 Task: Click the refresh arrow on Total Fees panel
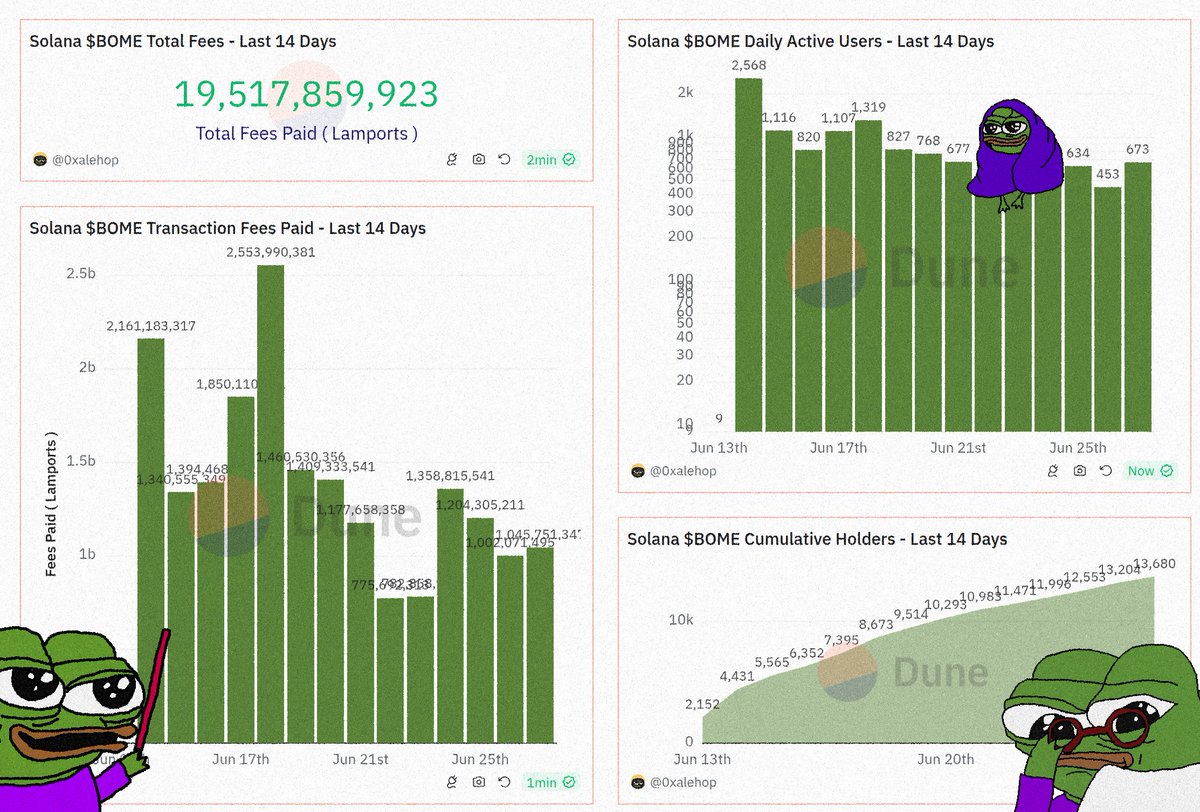coord(505,159)
